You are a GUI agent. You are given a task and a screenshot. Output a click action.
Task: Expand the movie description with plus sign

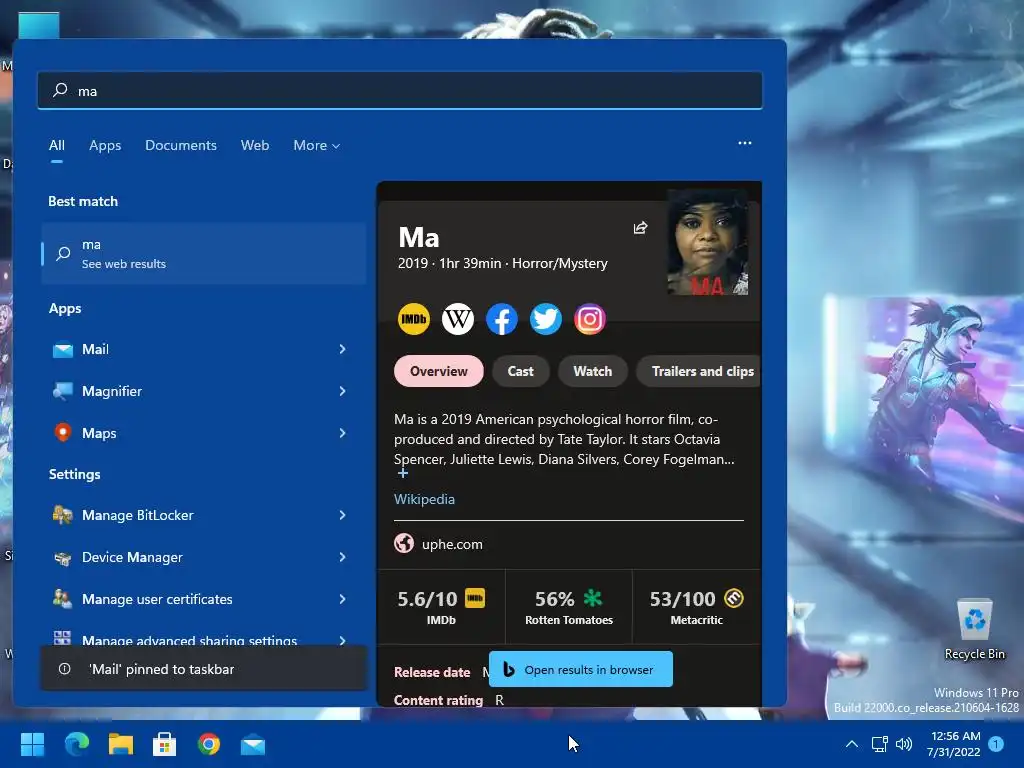[402, 473]
